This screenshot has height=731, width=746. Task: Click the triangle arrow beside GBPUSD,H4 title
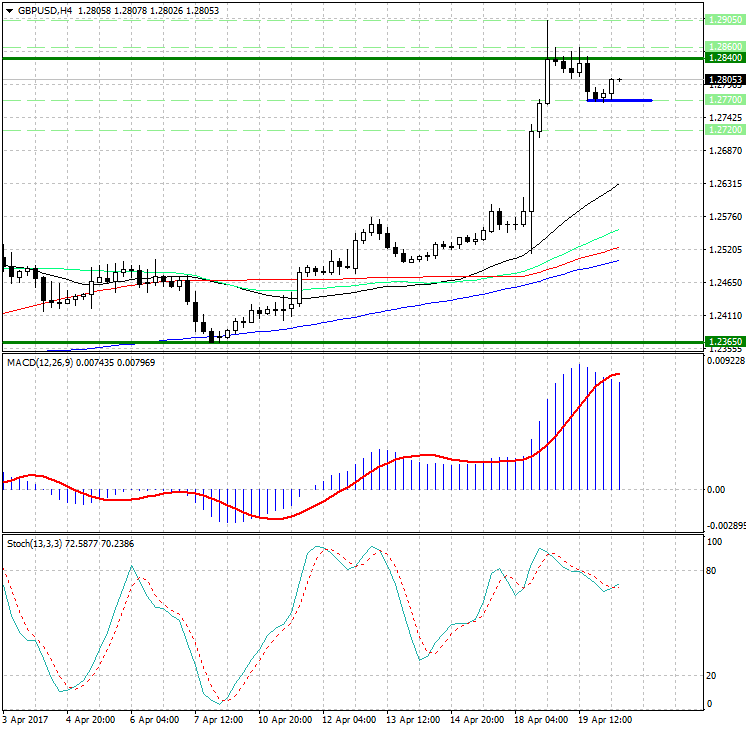tap(9, 10)
